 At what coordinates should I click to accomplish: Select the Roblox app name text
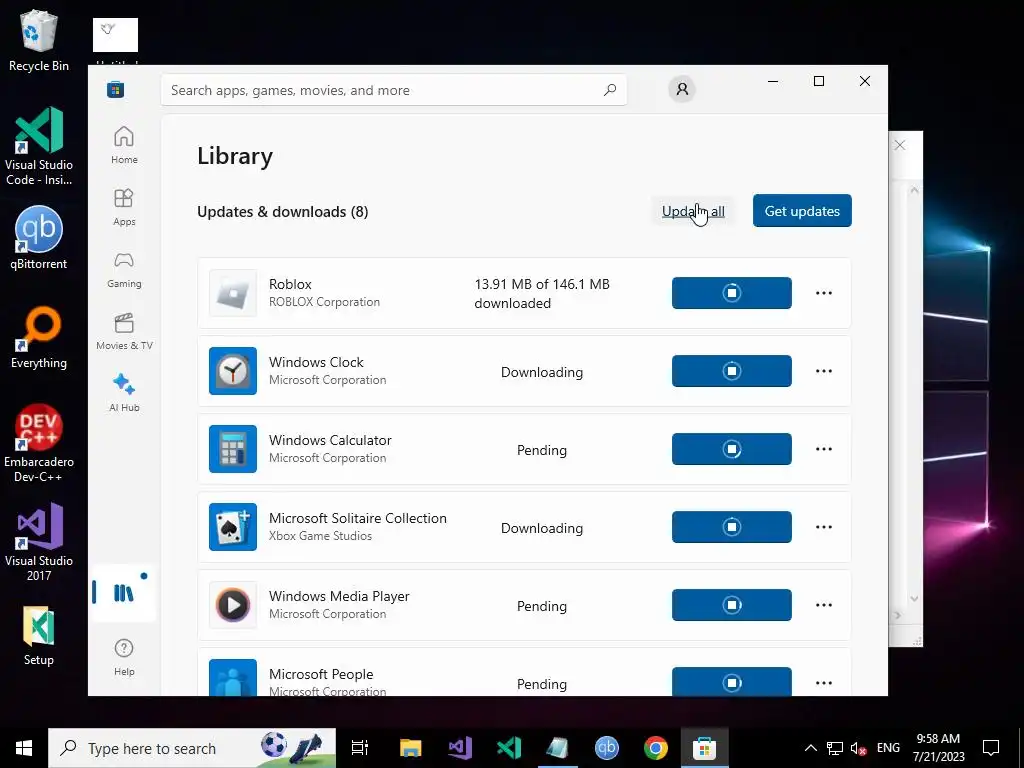[290, 284]
